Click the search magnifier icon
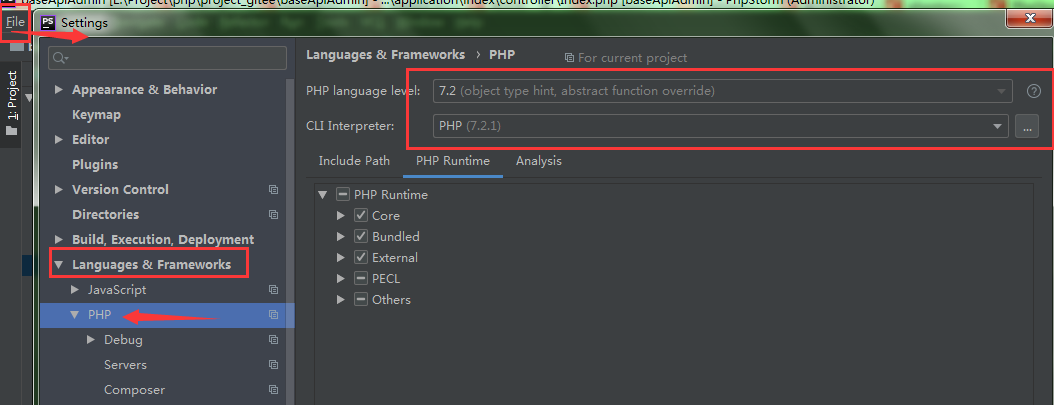1054x405 pixels. click(60, 58)
